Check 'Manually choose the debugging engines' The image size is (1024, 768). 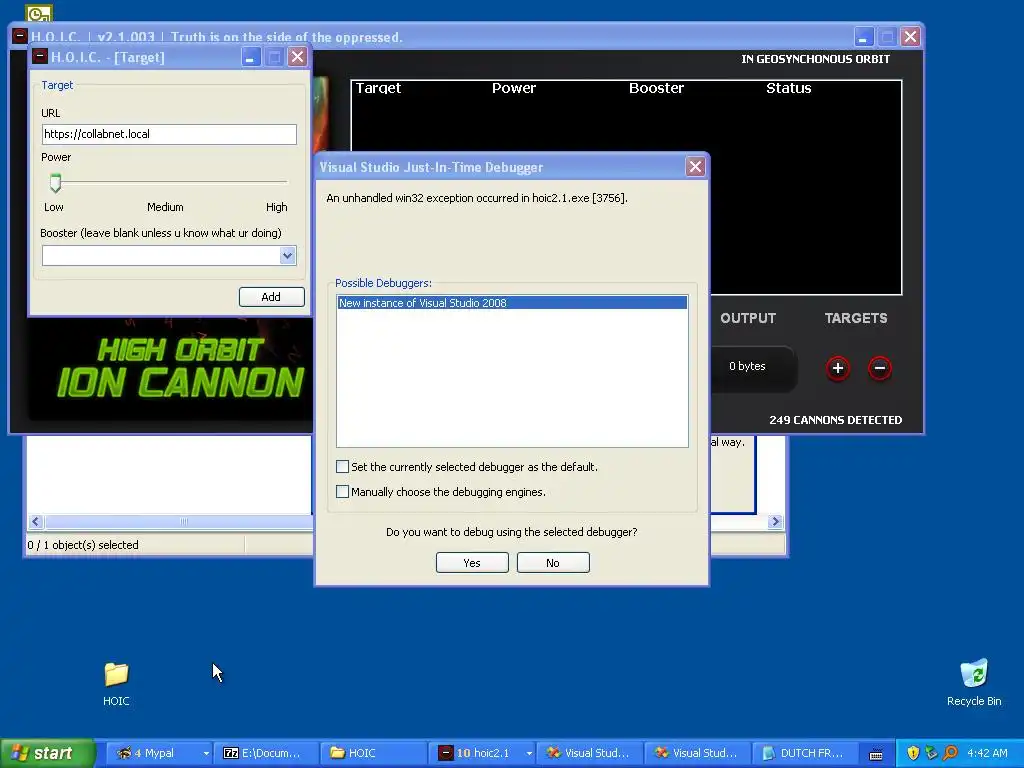[x=342, y=491]
